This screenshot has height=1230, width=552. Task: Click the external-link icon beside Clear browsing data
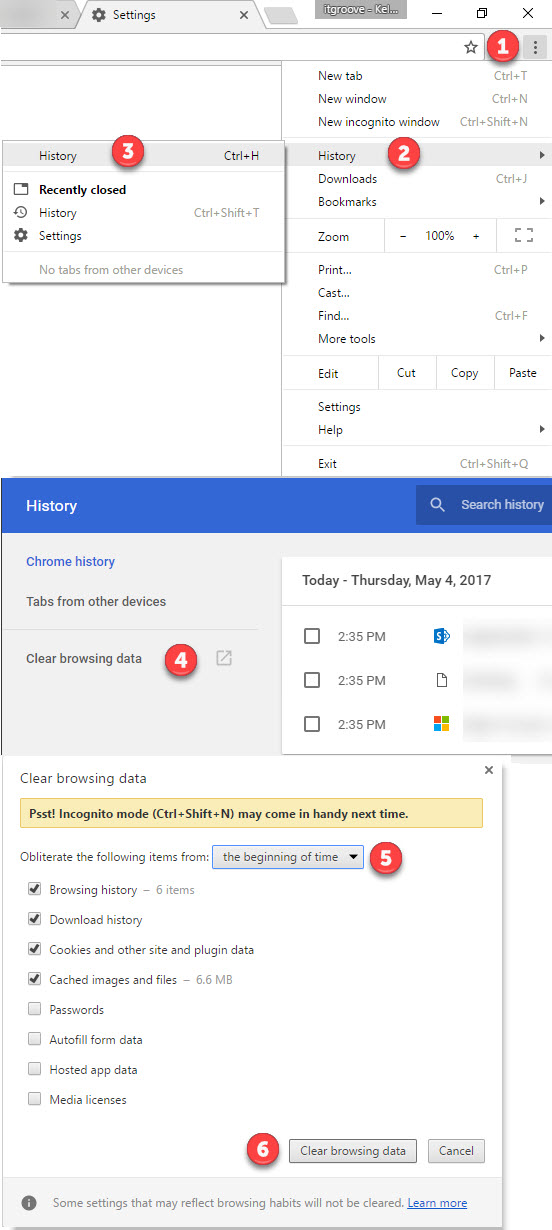click(x=224, y=659)
